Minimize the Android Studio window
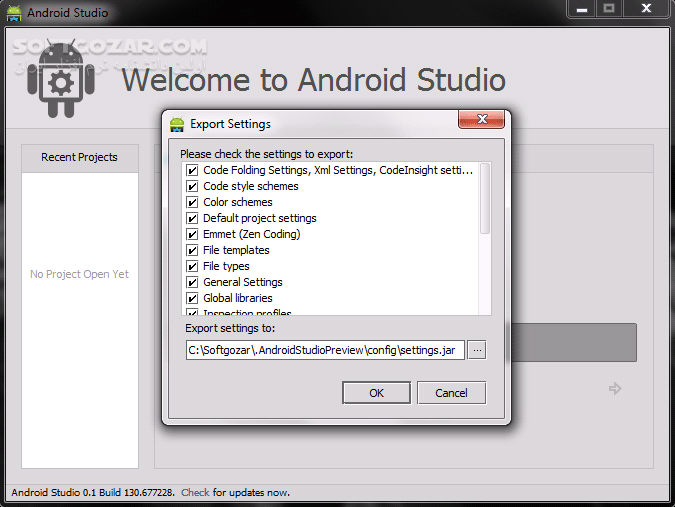Image resolution: width=675 pixels, height=507 pixels. coord(582,9)
